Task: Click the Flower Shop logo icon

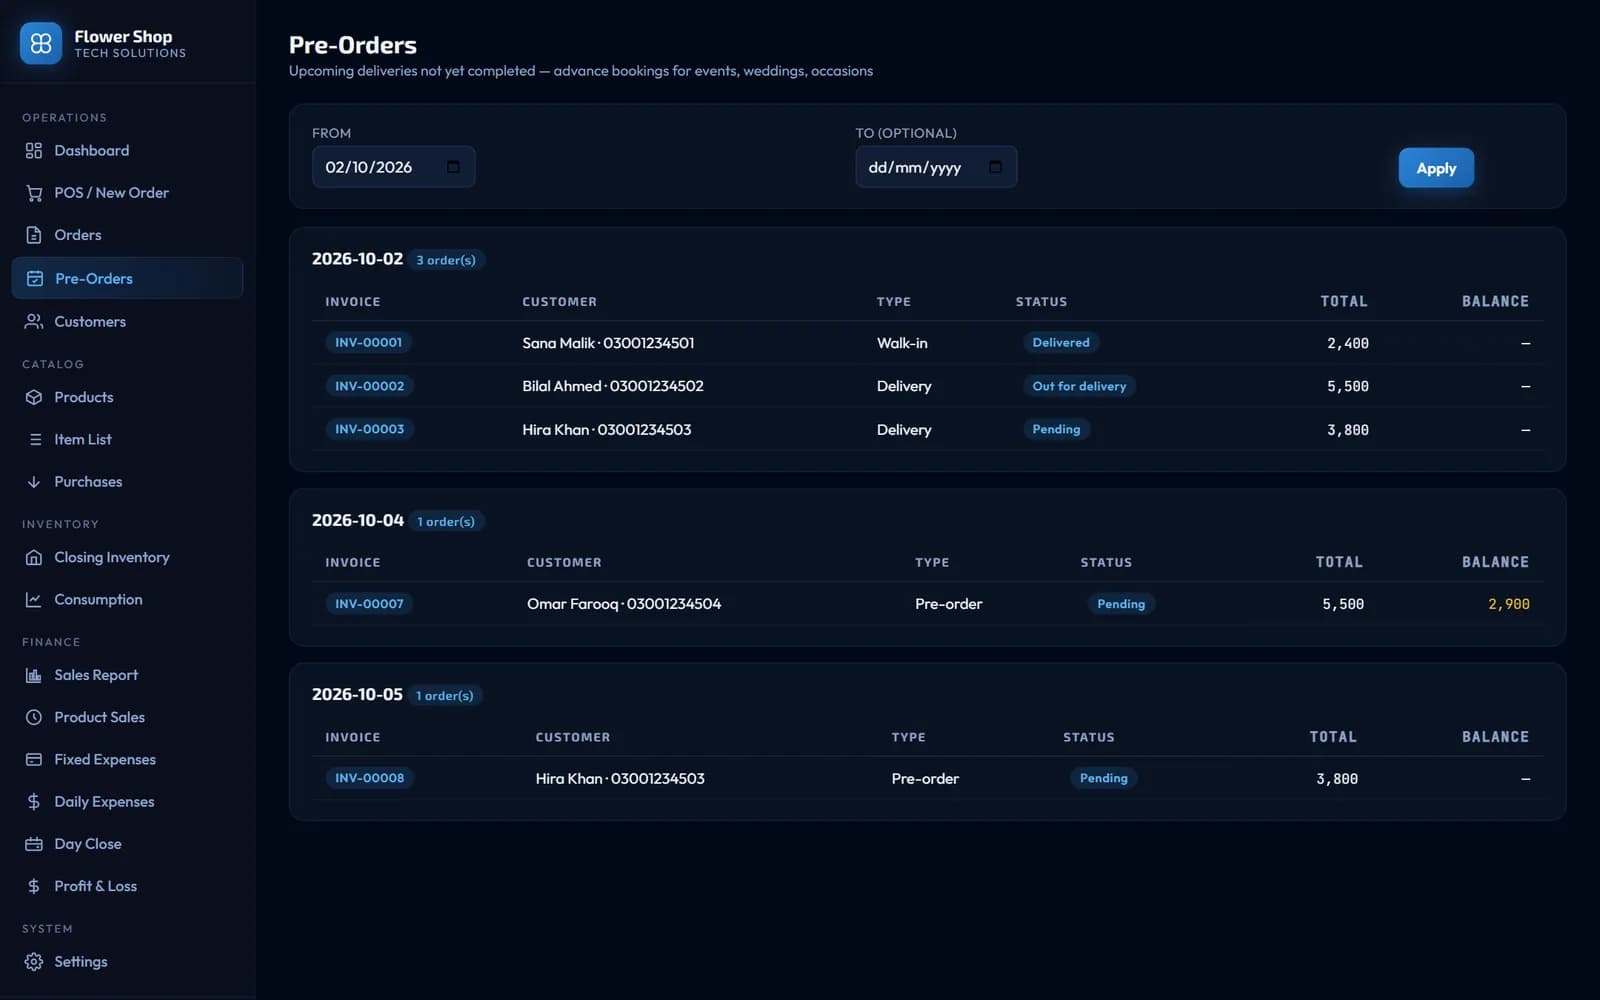Action: [41, 43]
